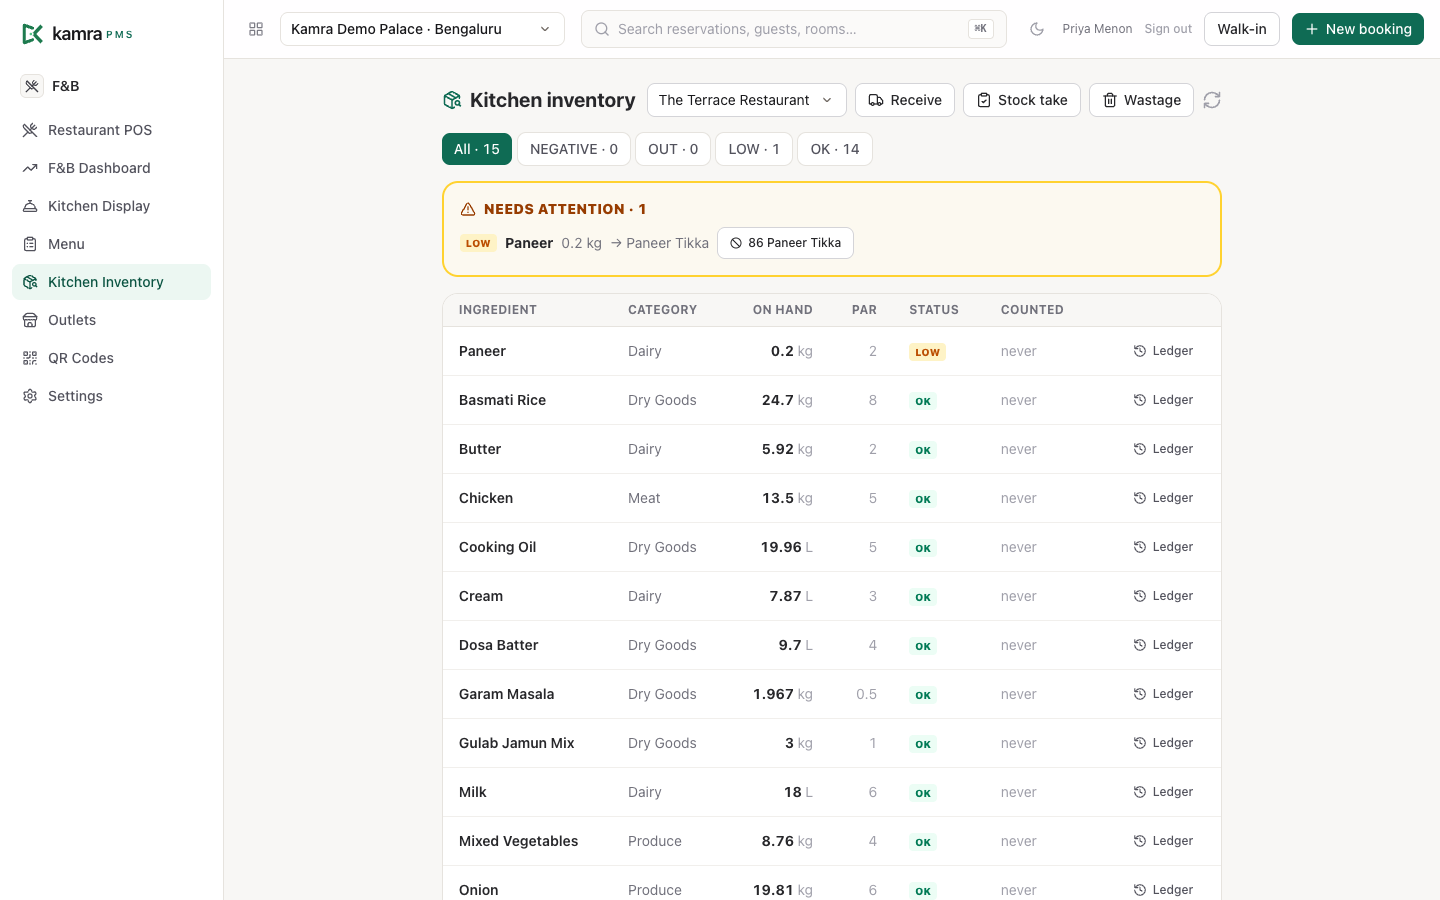Open the Ledger for Paneer

click(x=1163, y=351)
